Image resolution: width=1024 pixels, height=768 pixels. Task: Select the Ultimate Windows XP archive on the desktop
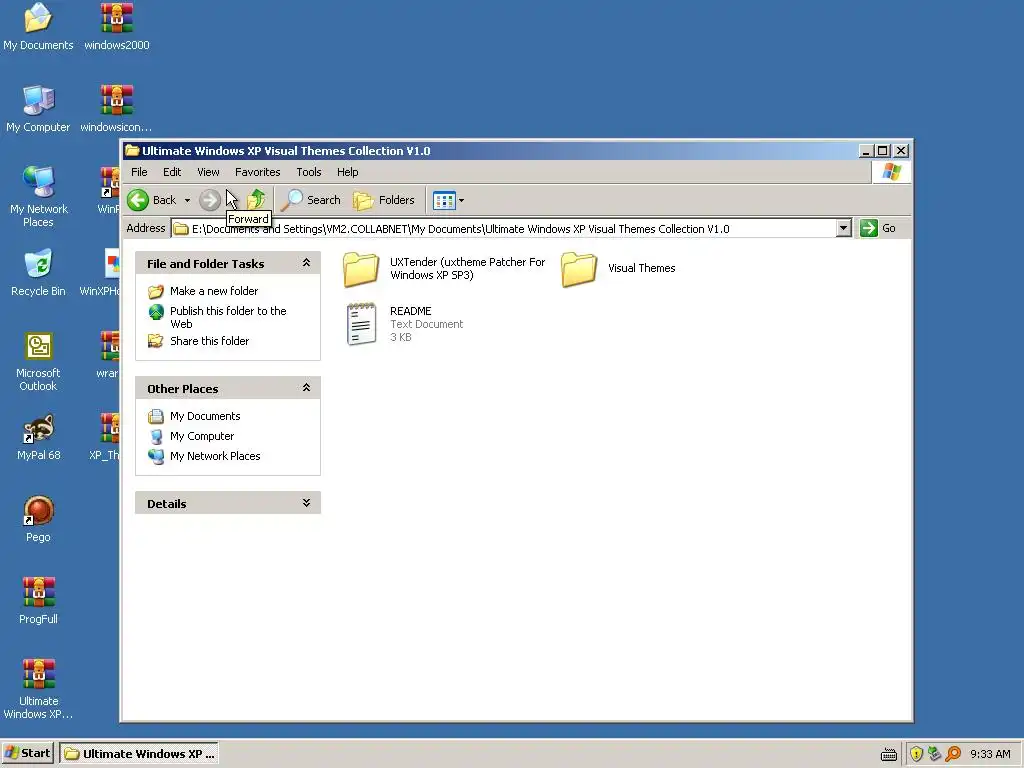click(x=38, y=689)
